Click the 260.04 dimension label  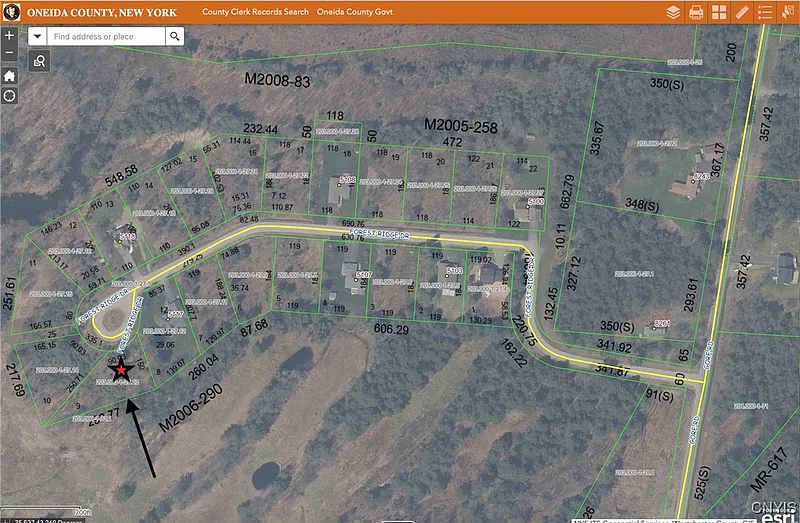click(204, 367)
